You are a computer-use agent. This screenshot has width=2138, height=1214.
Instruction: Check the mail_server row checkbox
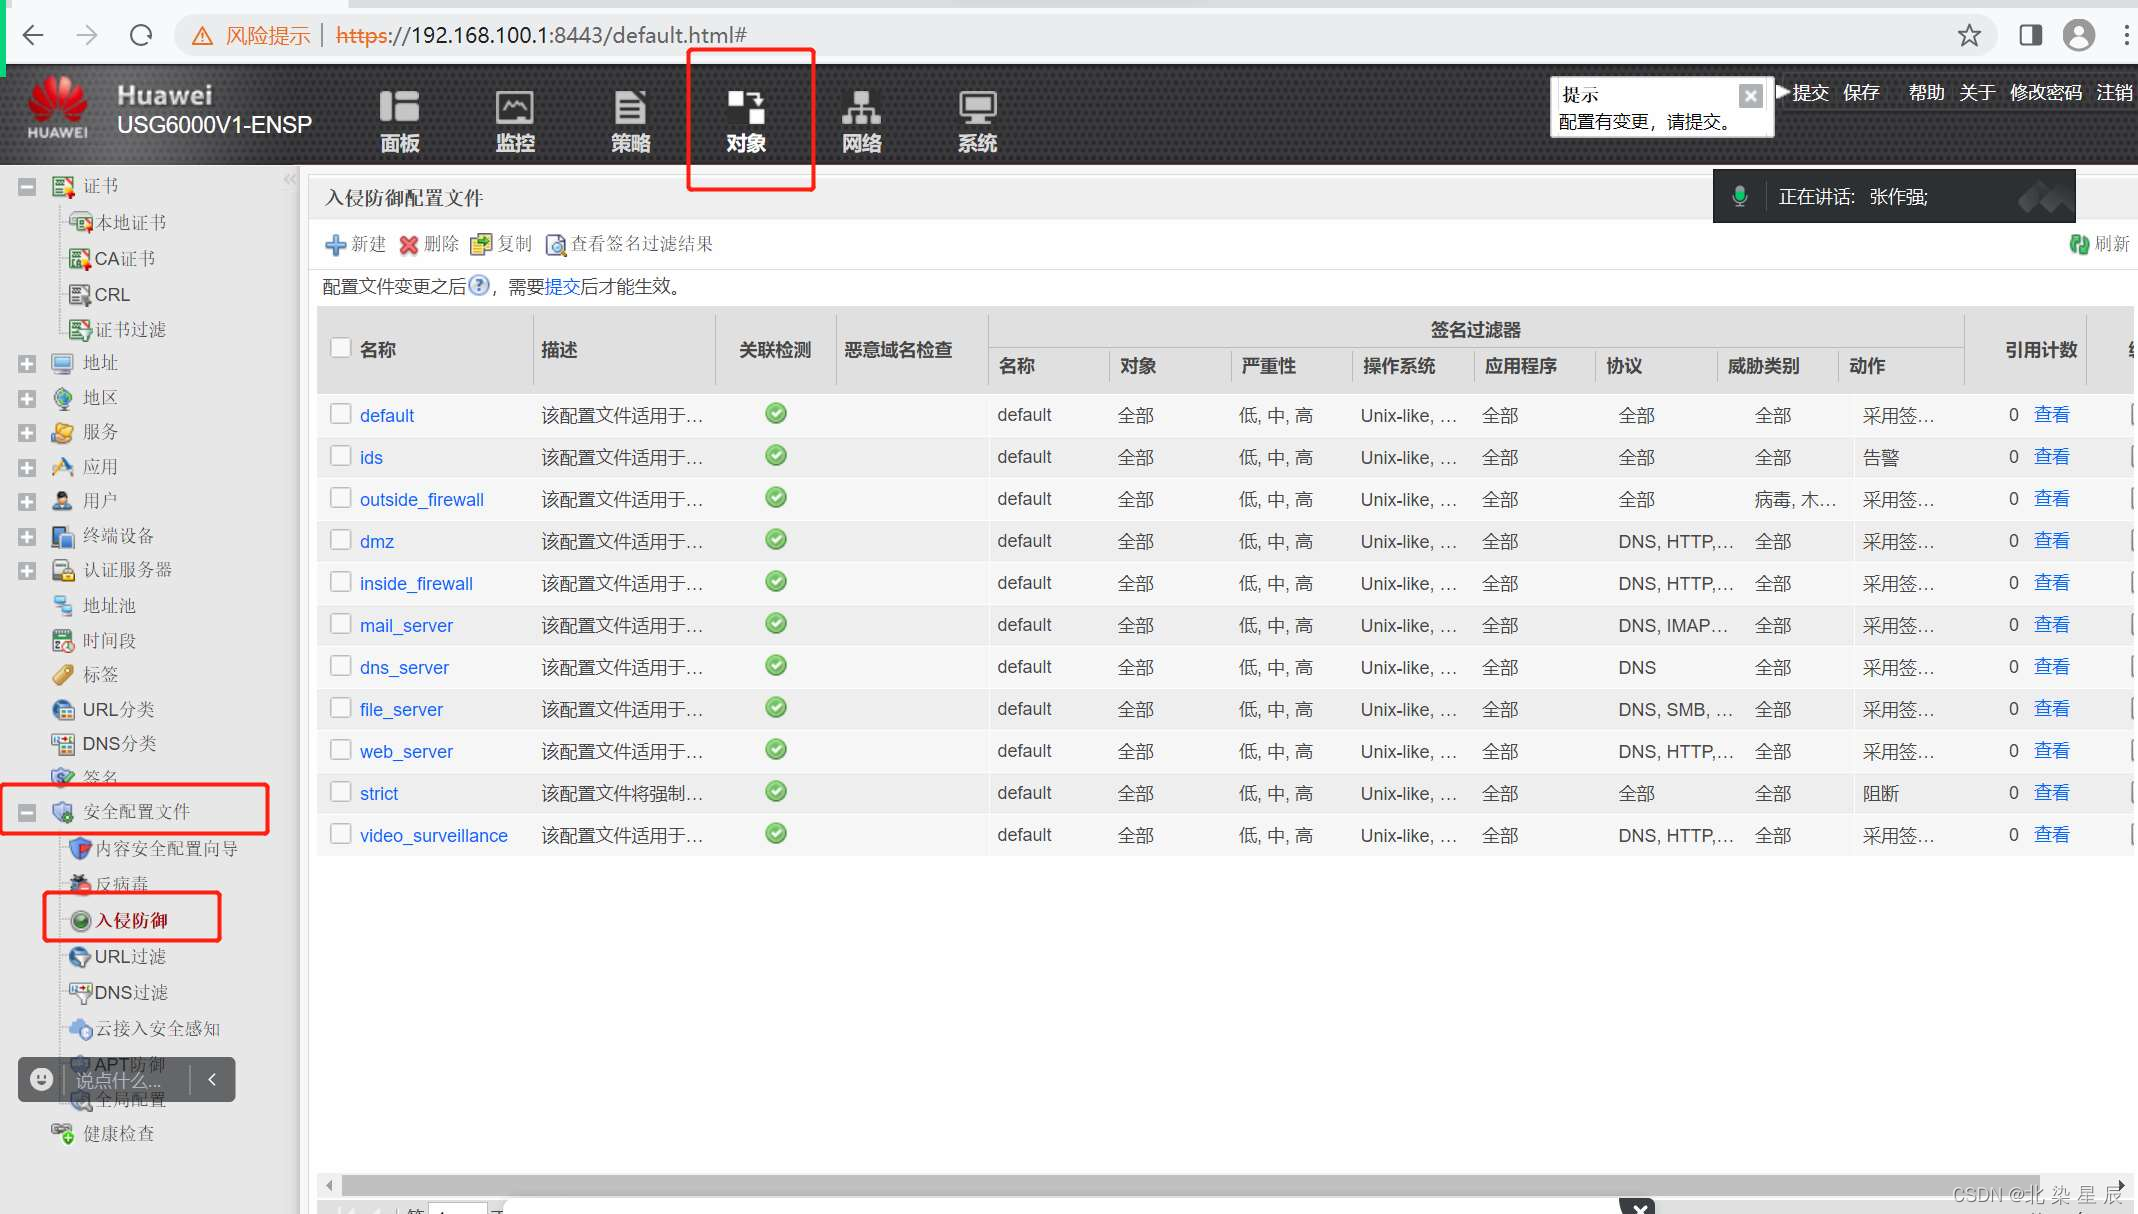(x=341, y=624)
